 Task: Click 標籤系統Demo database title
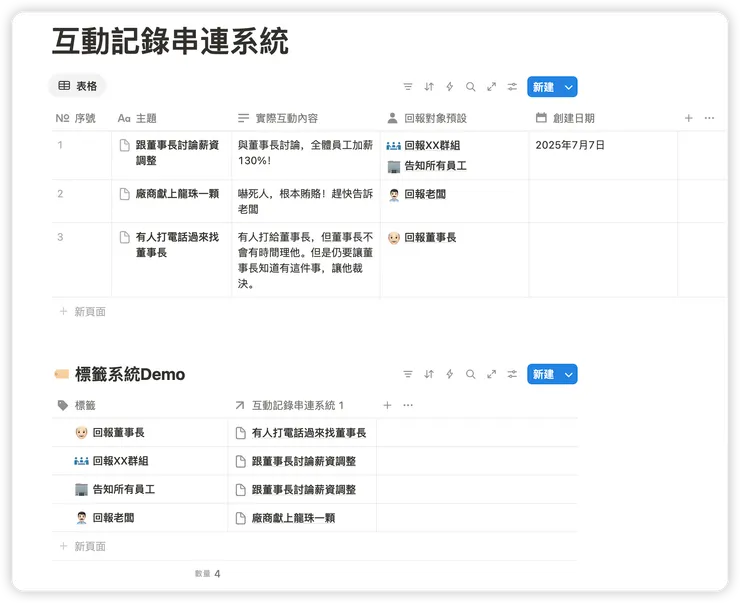130,374
